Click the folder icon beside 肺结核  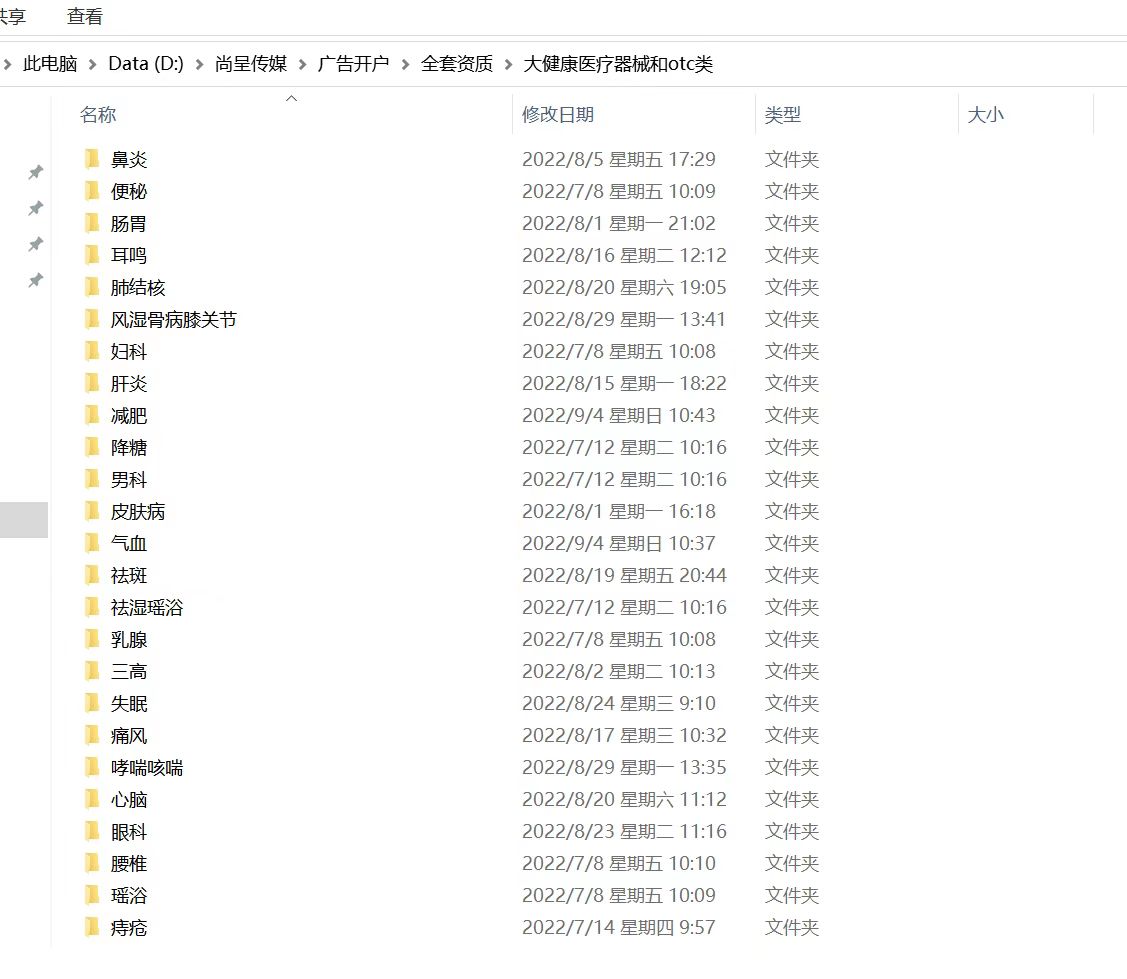(x=92, y=287)
